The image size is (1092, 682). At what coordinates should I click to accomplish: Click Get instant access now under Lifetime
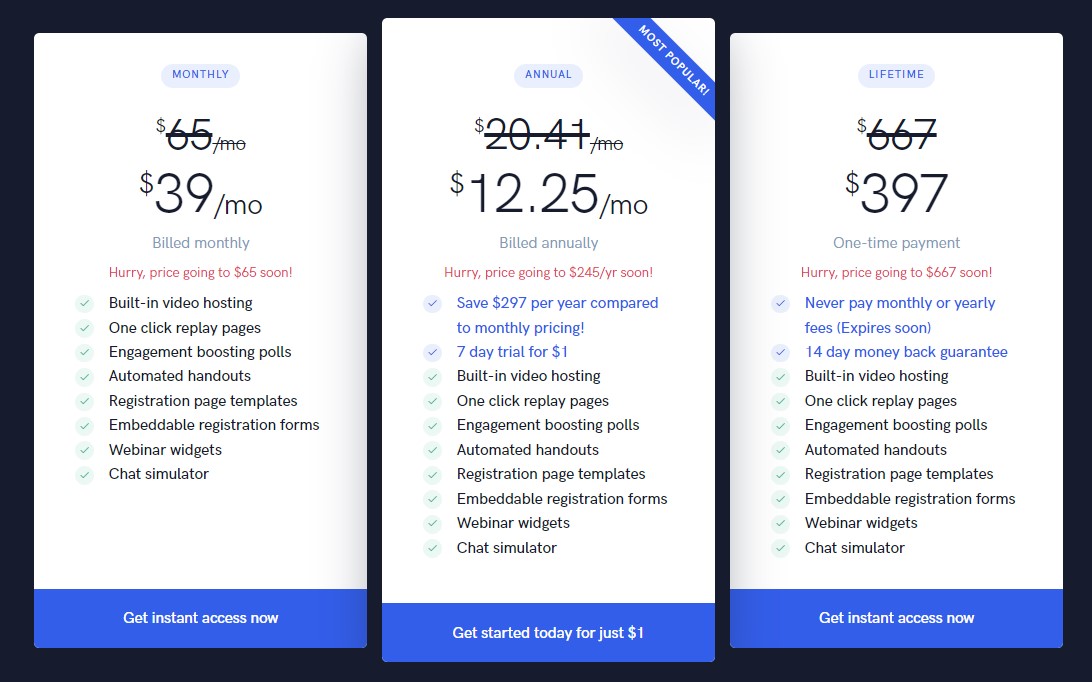896,618
